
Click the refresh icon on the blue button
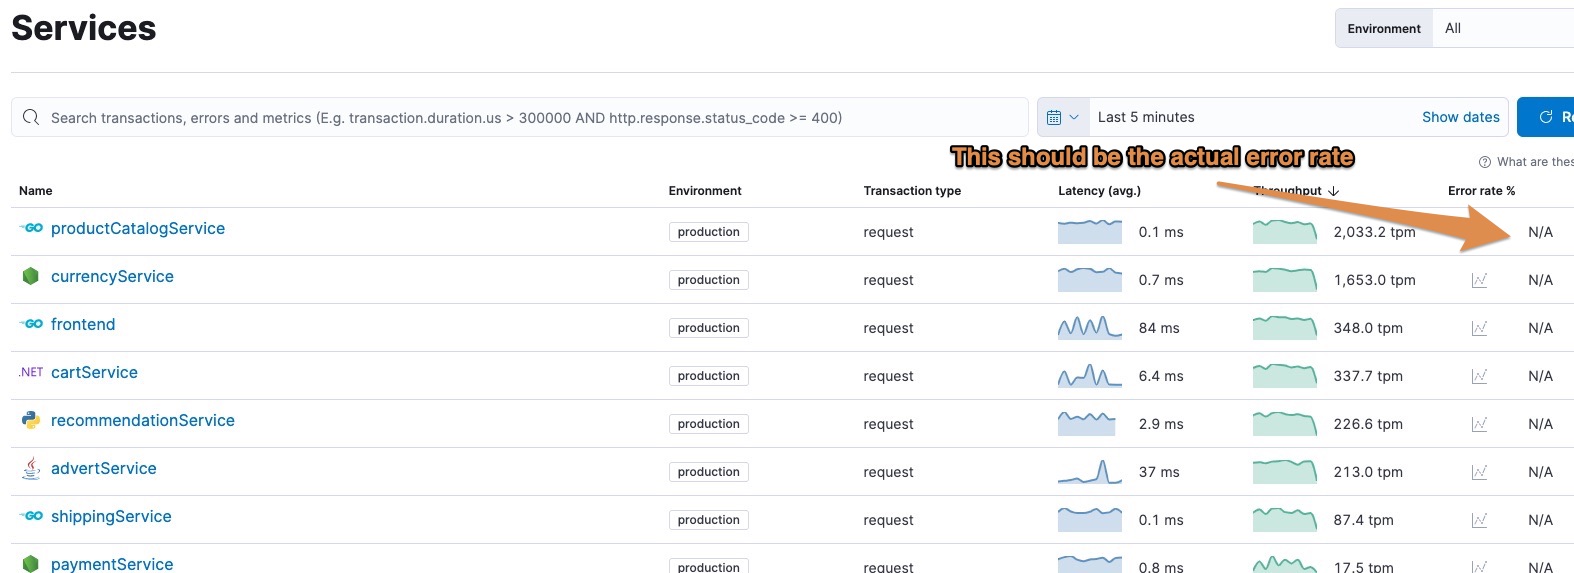pos(1546,117)
